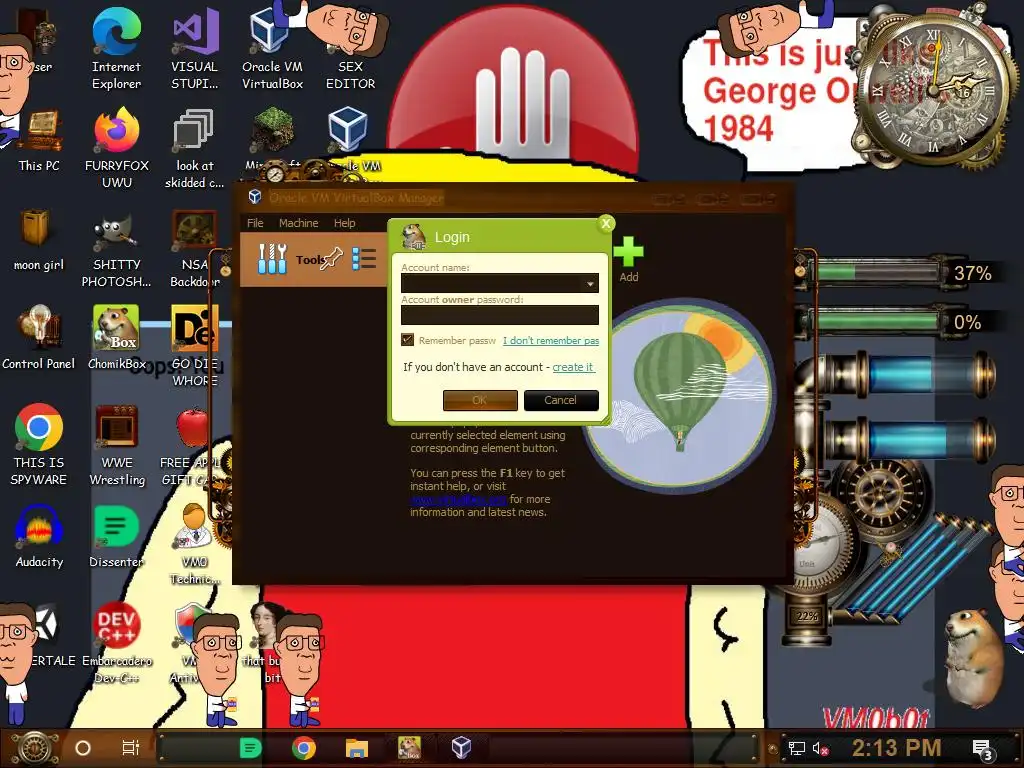Click the Tools icon in VirtualBox Manager
1024x768 pixels.
(272, 259)
